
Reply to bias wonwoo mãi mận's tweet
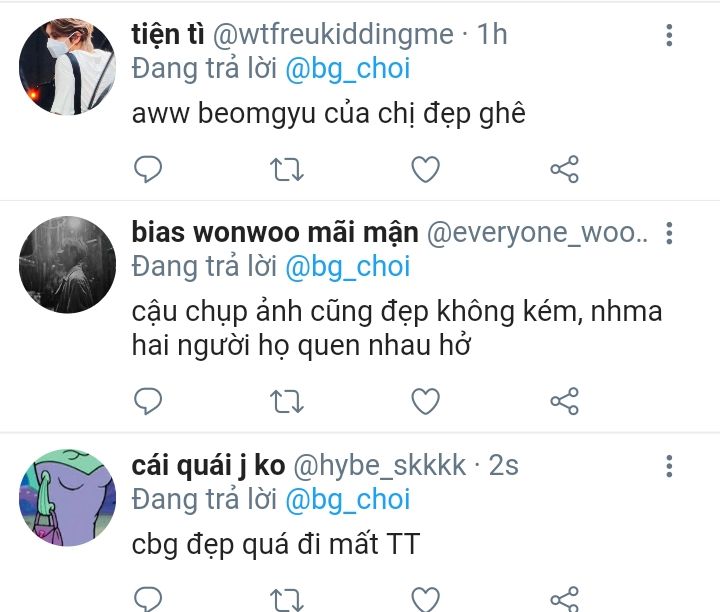coord(148,401)
